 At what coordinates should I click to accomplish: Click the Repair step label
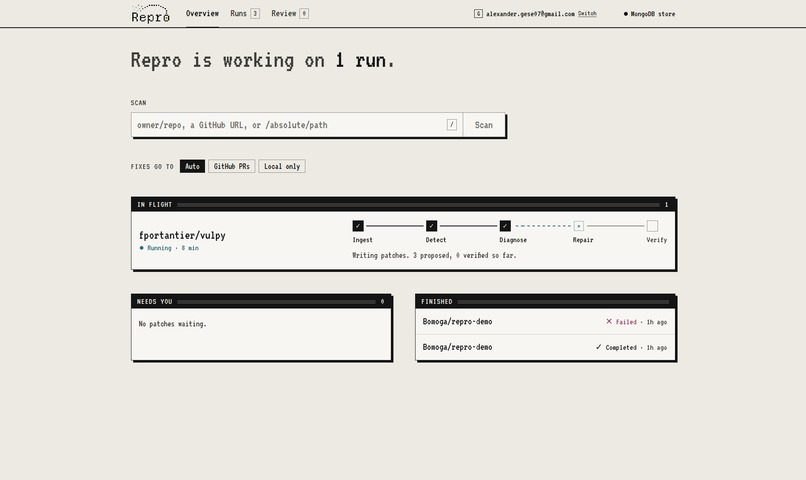click(583, 240)
